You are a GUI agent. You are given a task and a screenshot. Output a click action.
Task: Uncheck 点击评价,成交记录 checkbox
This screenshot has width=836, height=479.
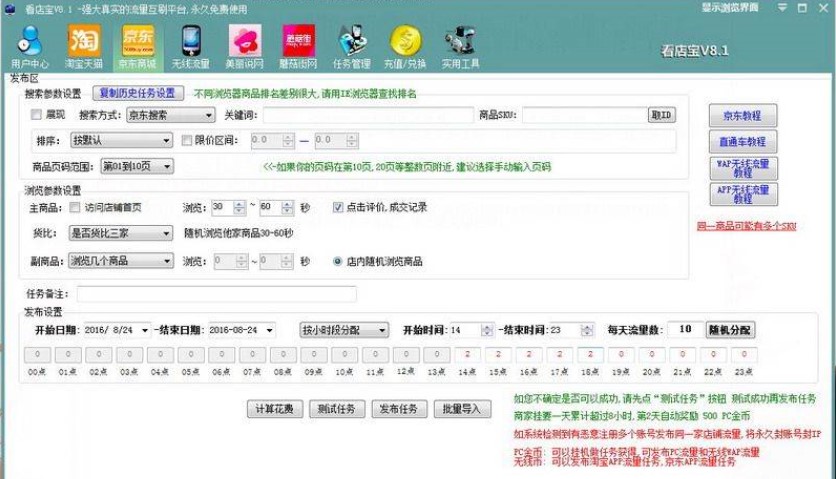[x=338, y=207]
